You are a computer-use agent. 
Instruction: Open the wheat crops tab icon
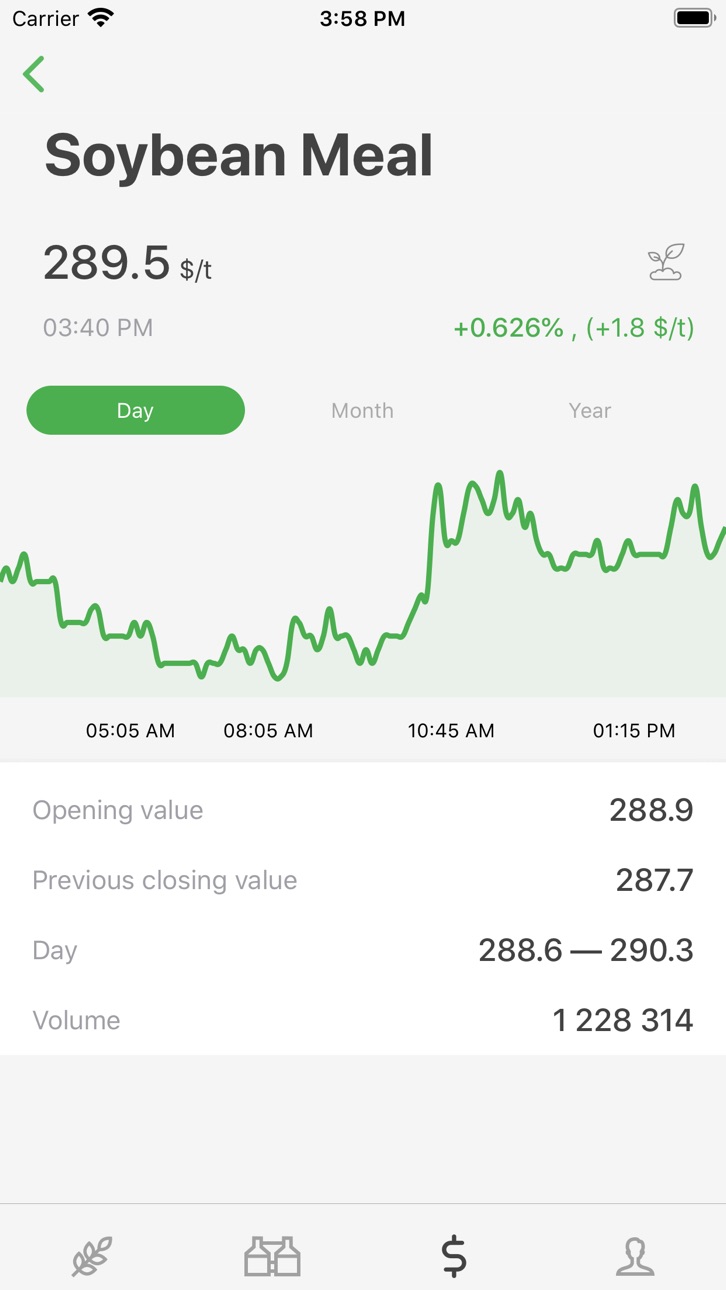coord(91,1256)
